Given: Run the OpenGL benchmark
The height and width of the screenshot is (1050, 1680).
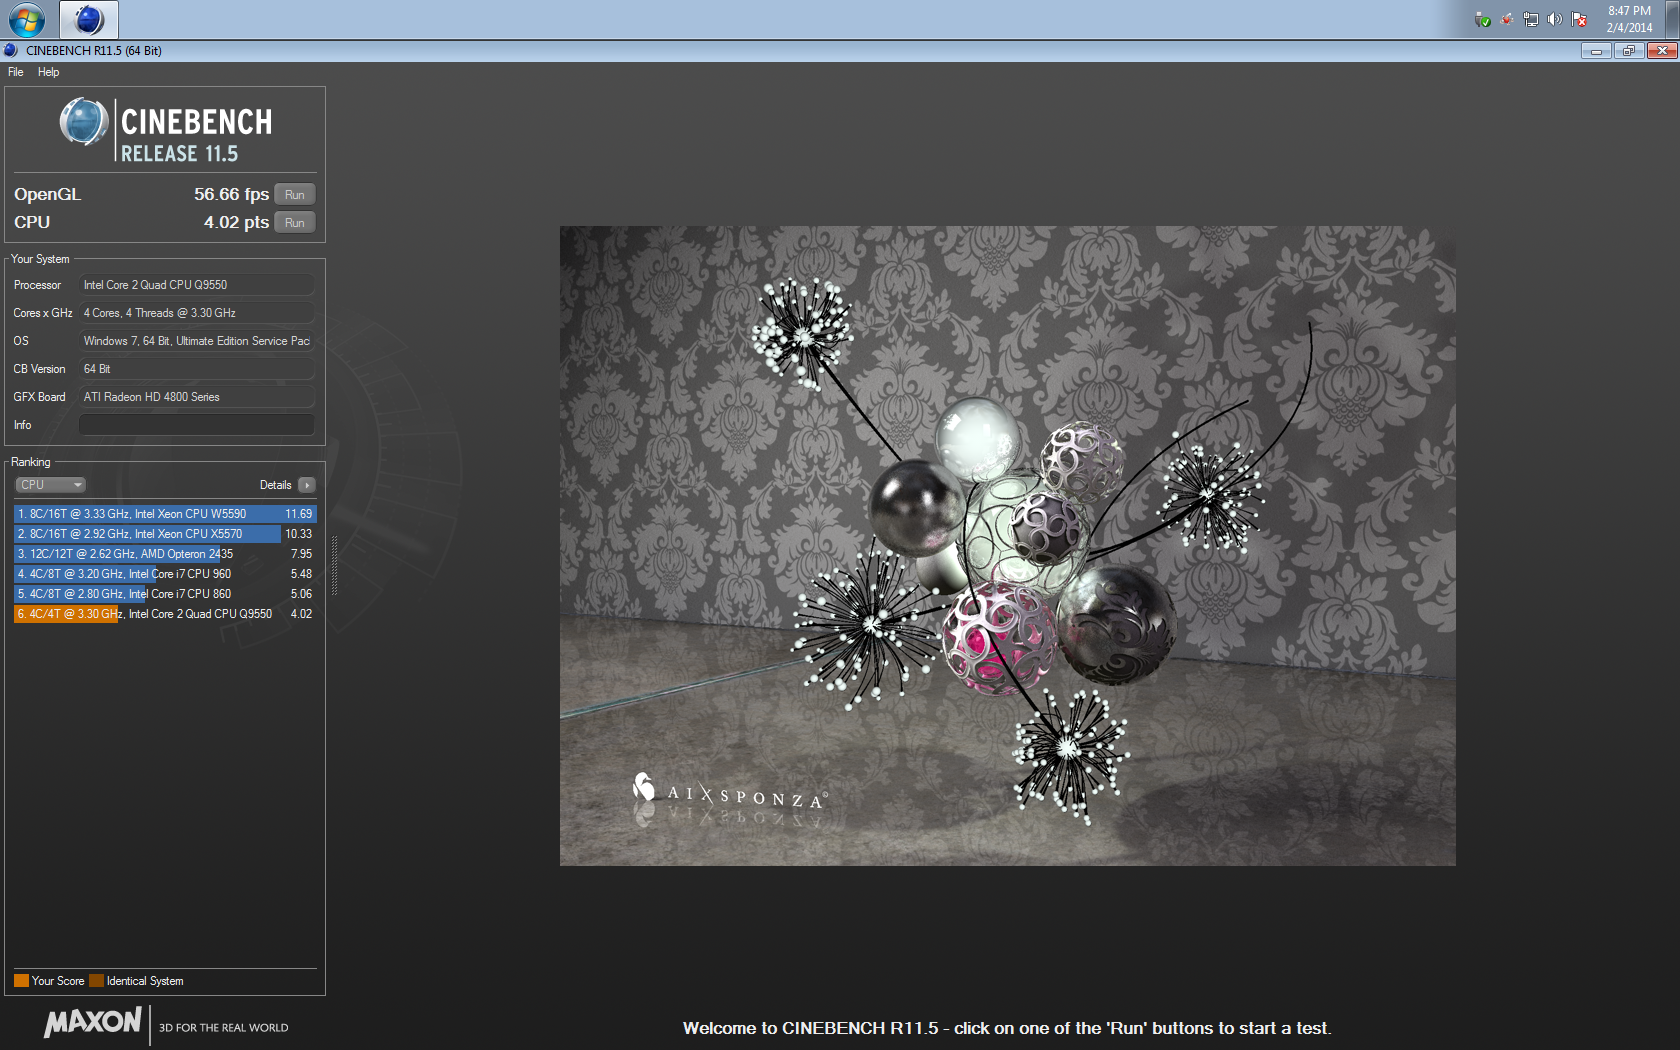Looking at the screenshot, I should click(x=294, y=195).
